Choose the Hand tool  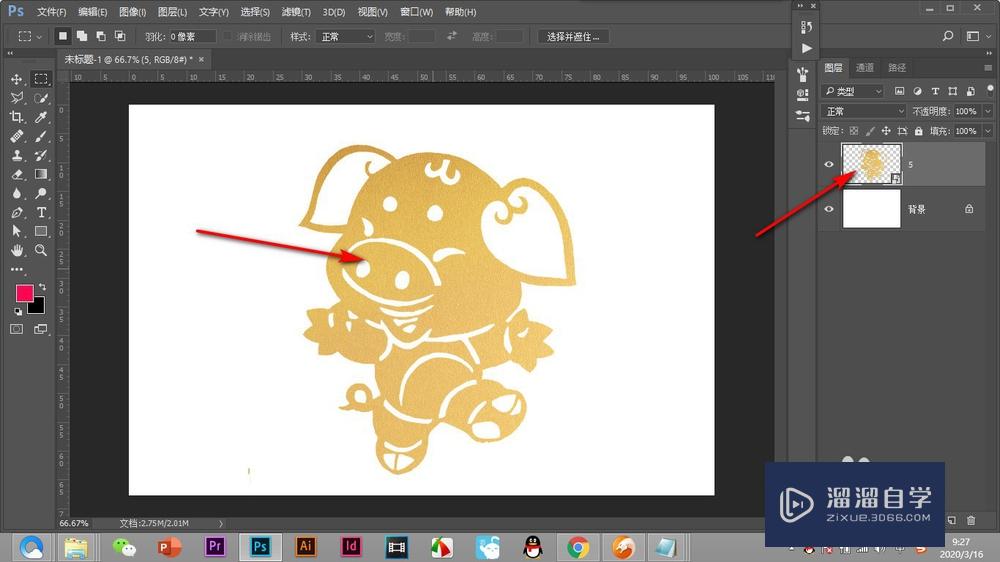tap(17, 250)
